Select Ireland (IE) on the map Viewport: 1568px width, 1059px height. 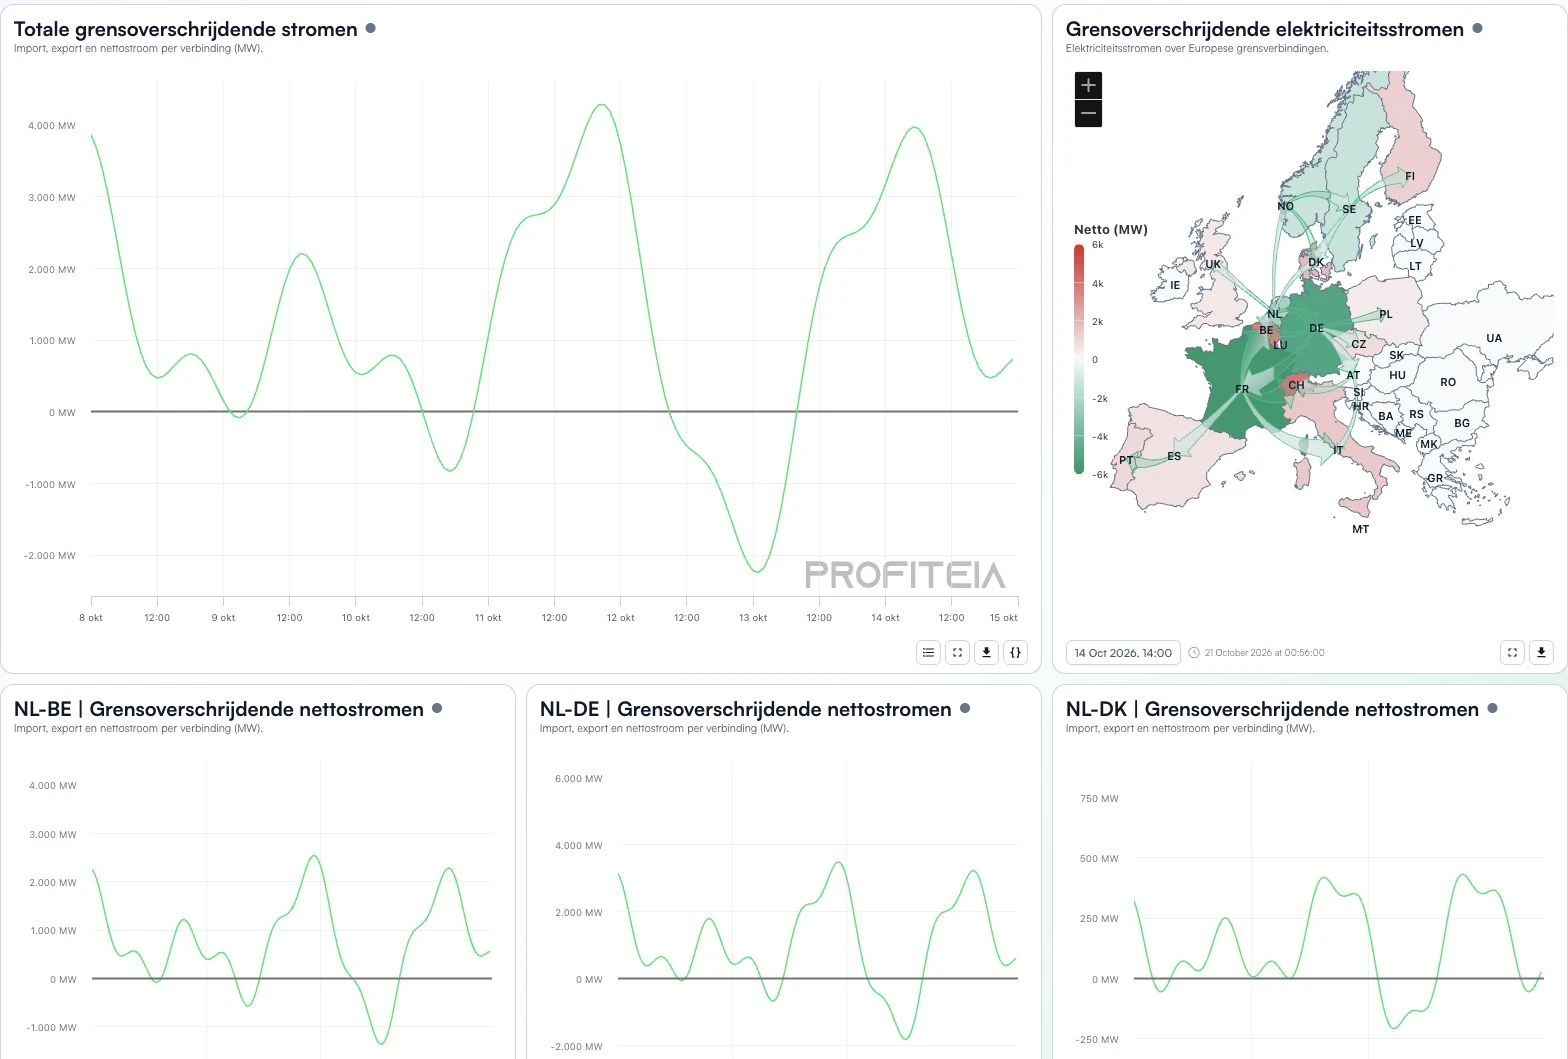[x=1175, y=285]
